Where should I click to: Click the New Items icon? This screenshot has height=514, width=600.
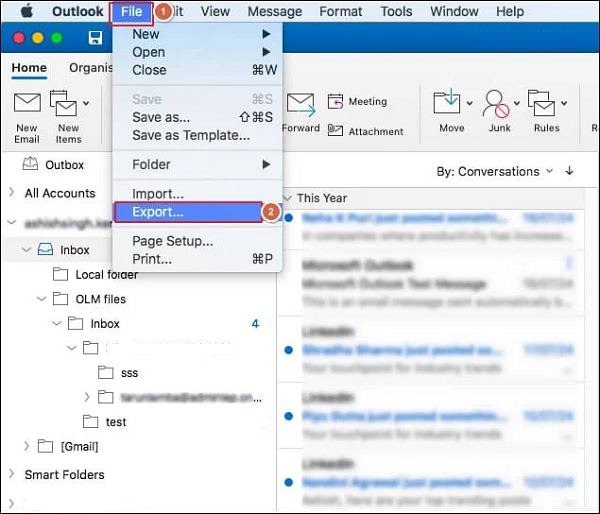pos(64,103)
